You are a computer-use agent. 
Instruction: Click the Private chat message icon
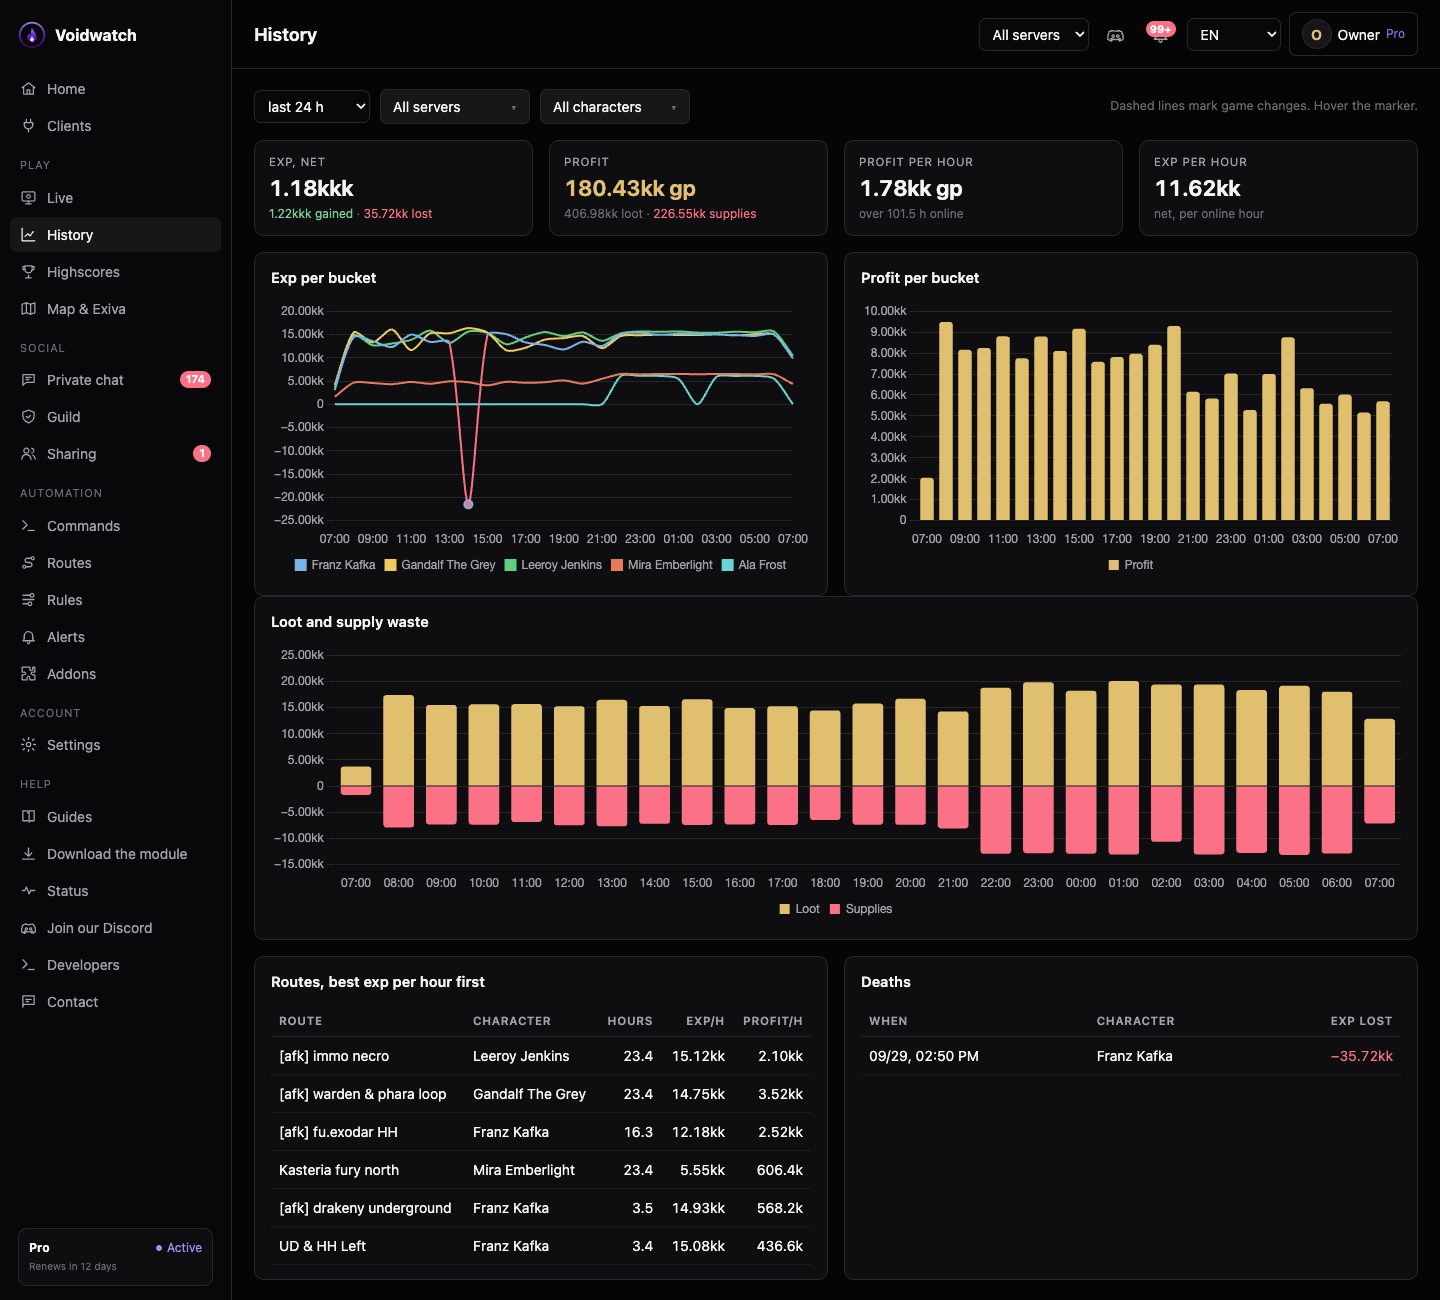pos(28,380)
